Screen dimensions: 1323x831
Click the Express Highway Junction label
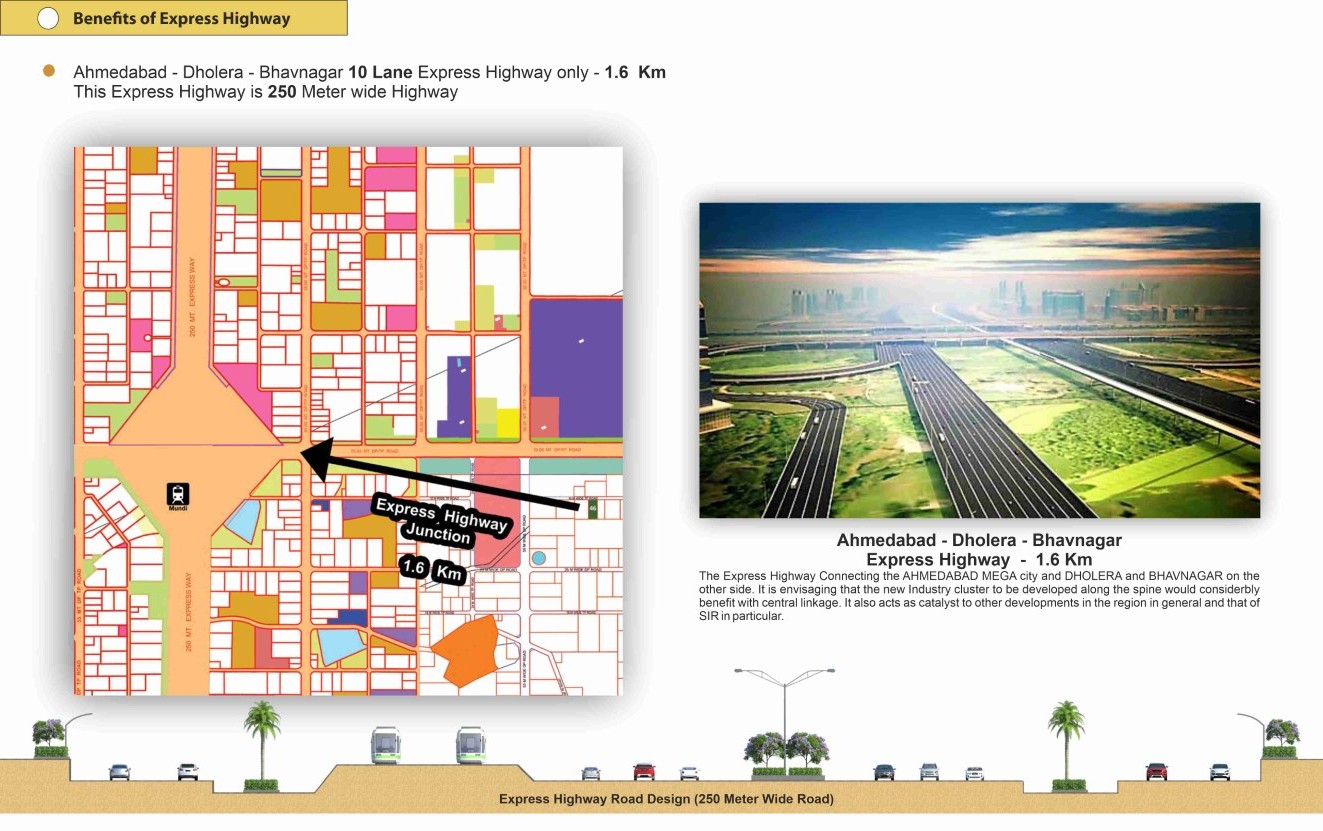click(441, 521)
